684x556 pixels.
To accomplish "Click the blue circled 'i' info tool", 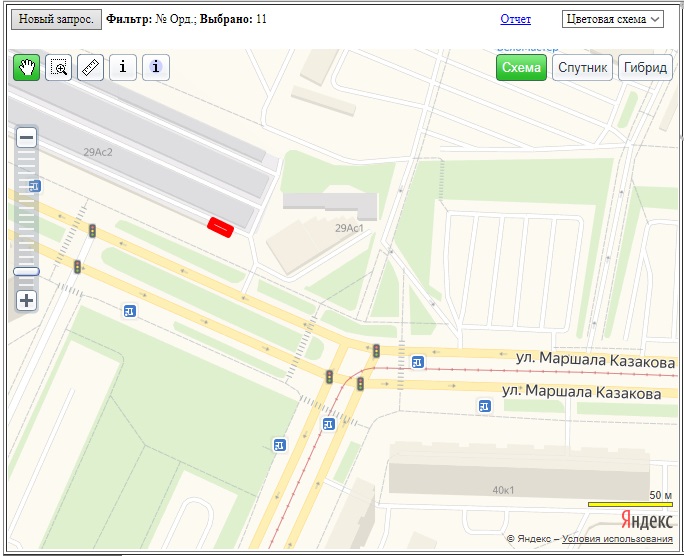I will [156, 67].
